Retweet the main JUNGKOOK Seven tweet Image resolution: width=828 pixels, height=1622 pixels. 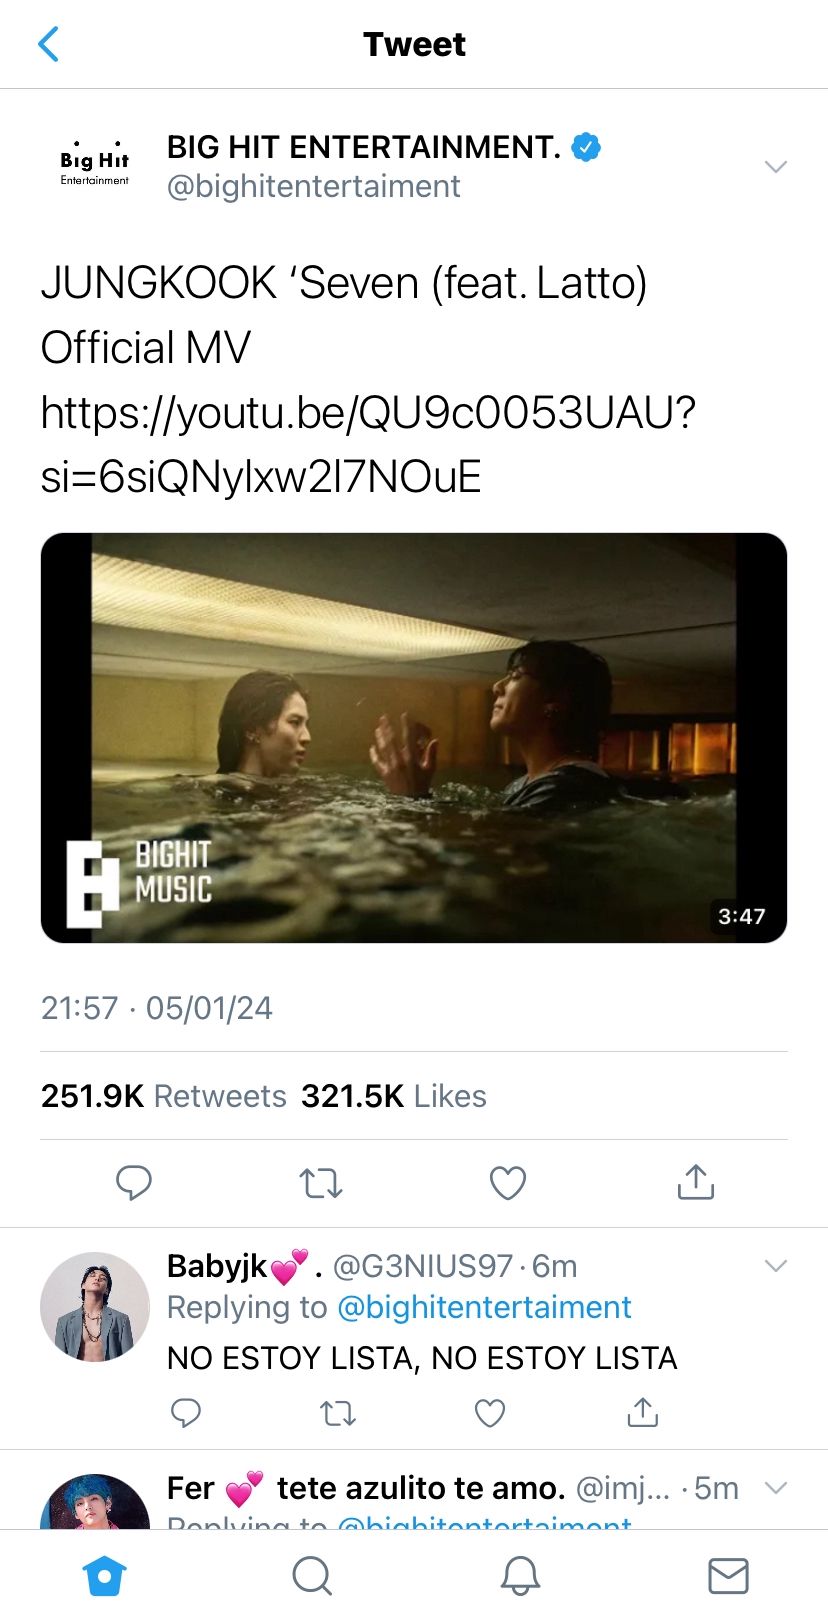click(x=321, y=1183)
